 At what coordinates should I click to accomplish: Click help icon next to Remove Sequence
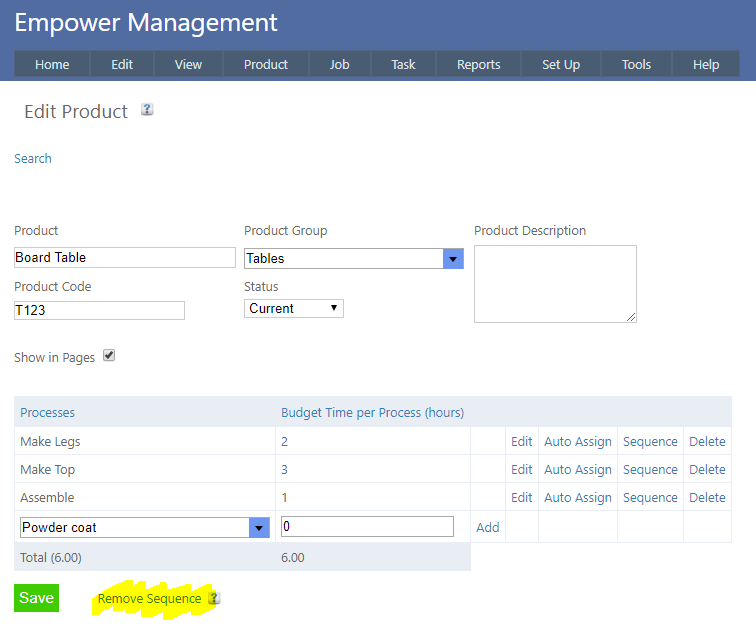[213, 598]
